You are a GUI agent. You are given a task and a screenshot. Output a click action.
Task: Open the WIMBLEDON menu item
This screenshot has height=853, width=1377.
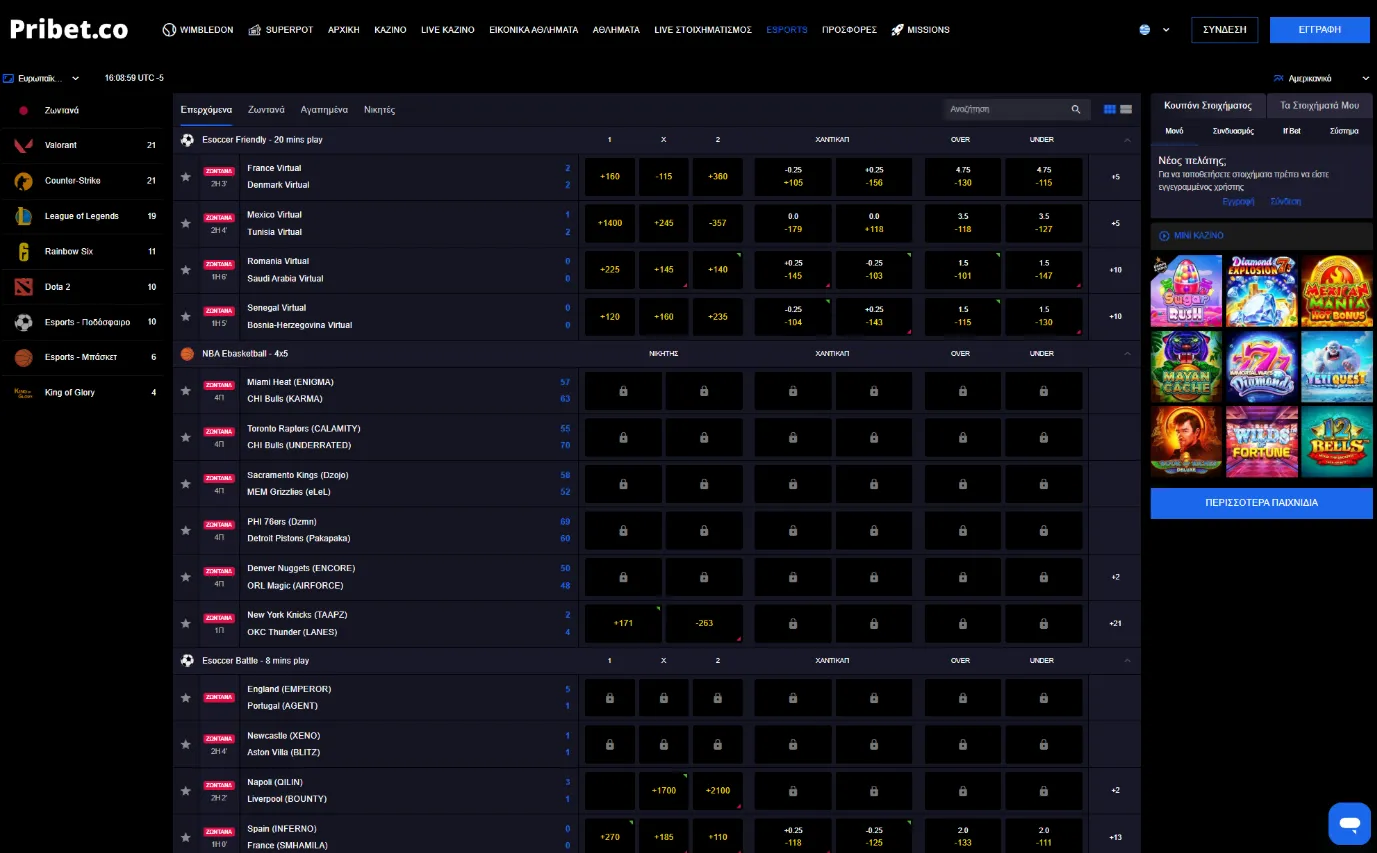198,30
